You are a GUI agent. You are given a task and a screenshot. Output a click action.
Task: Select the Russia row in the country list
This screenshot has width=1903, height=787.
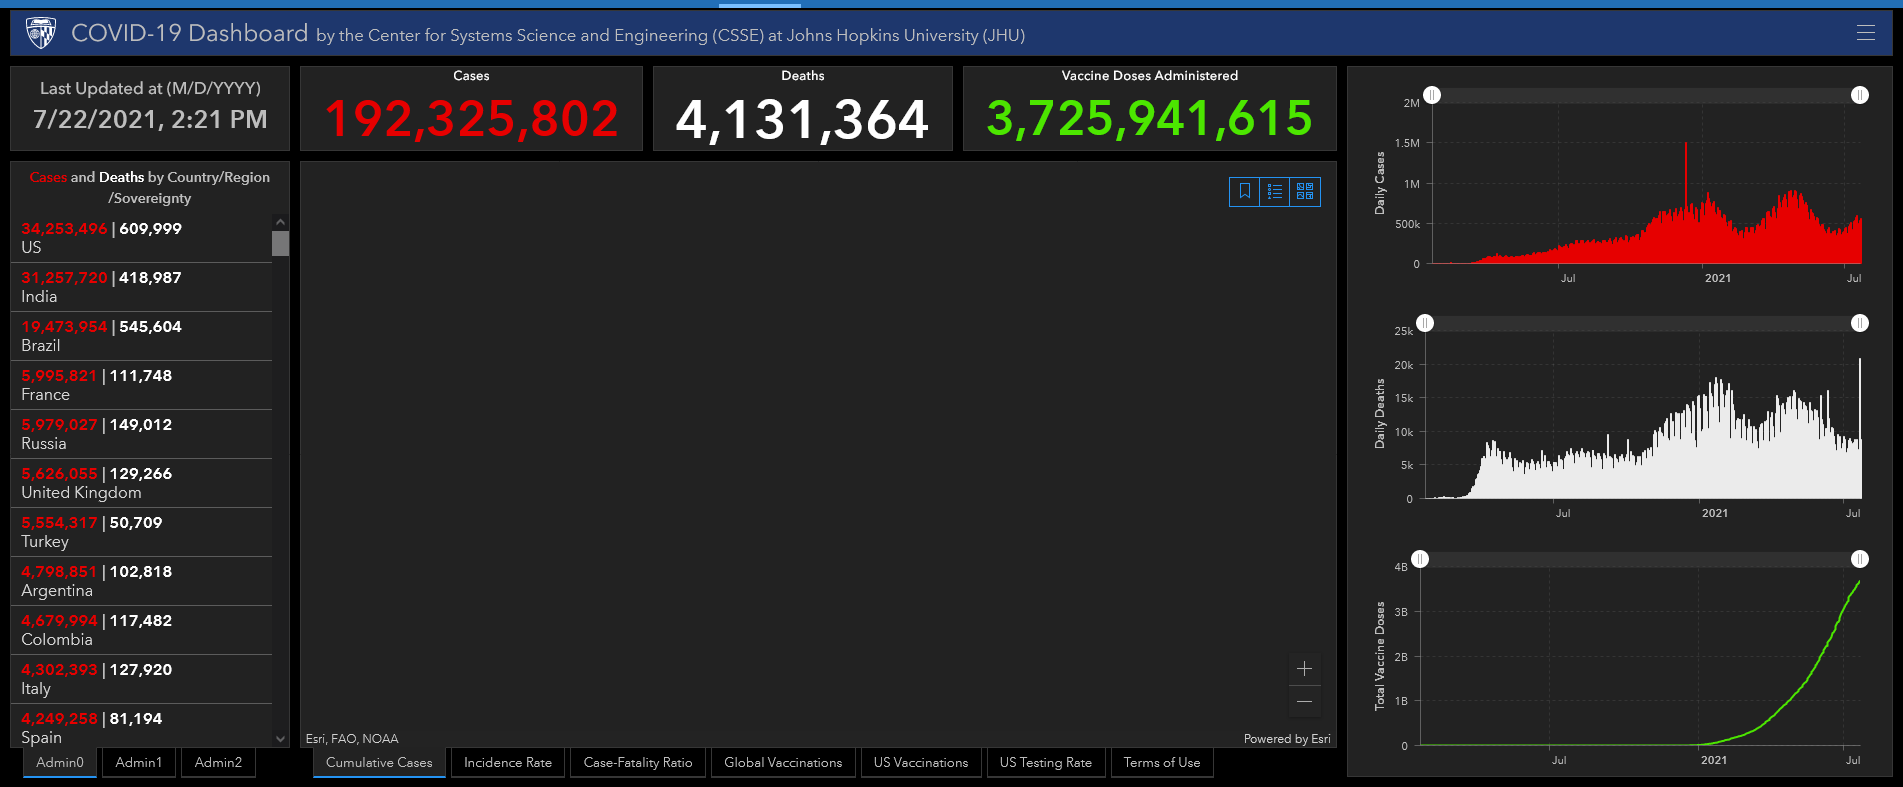click(x=141, y=434)
